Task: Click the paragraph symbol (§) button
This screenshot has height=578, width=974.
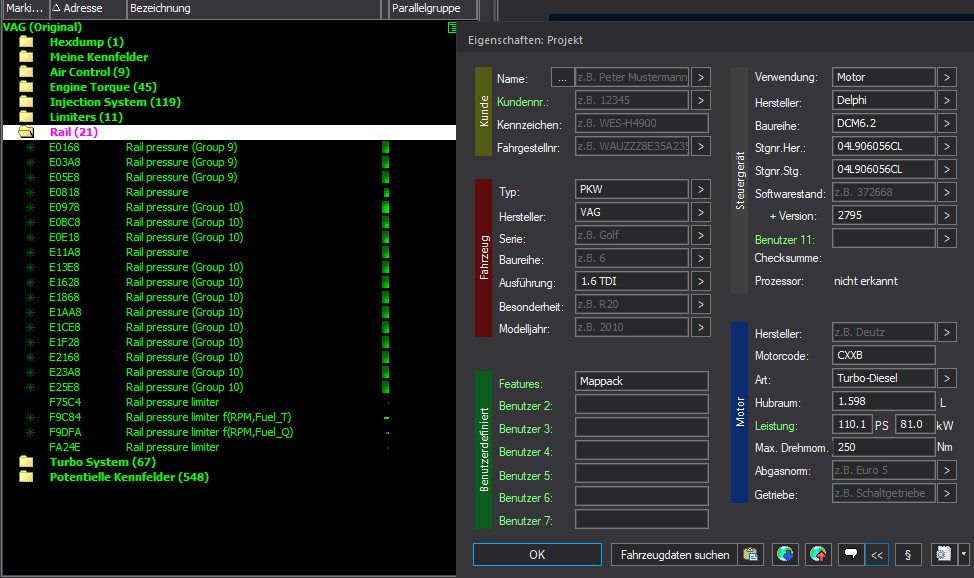Action: click(907, 554)
